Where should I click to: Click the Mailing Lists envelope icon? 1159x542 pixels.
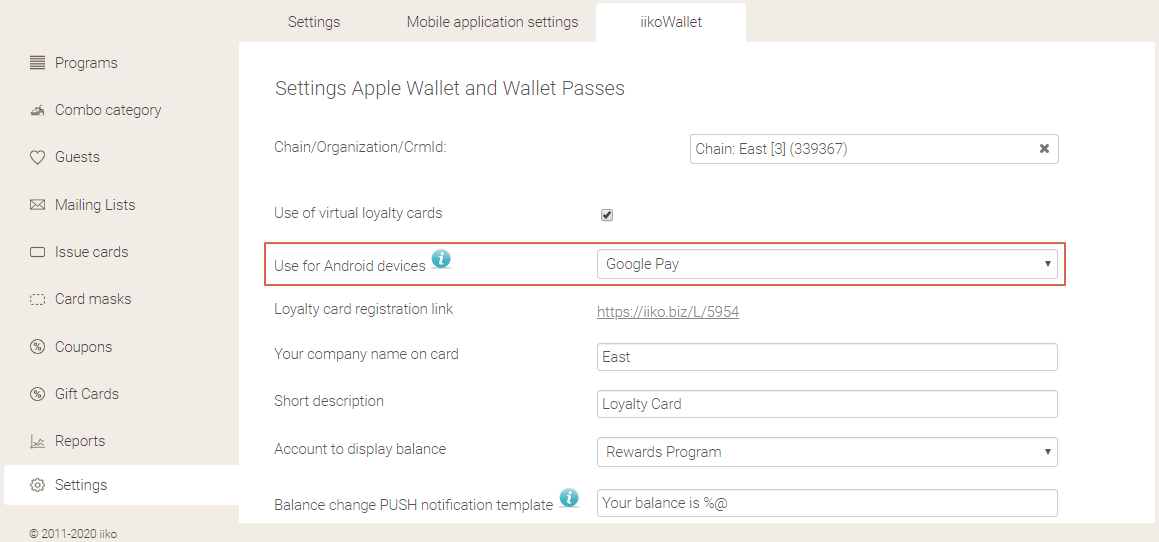38,205
